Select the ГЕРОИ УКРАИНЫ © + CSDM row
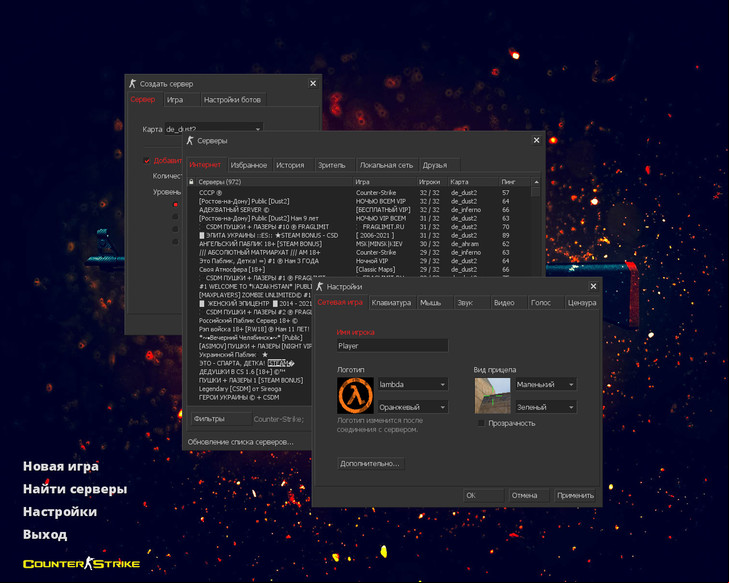 (x=250, y=397)
